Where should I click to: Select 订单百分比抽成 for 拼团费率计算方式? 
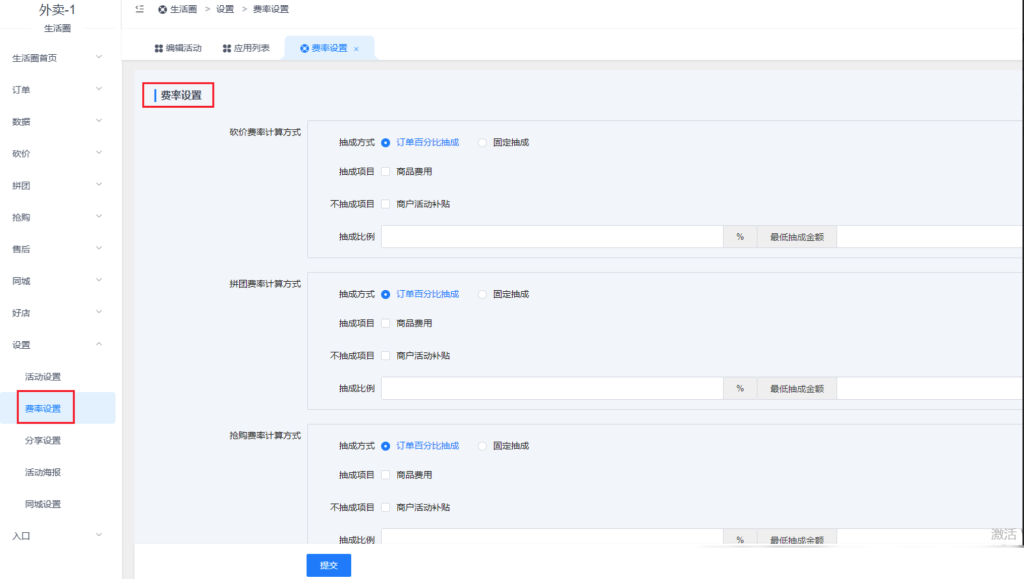(x=386, y=294)
